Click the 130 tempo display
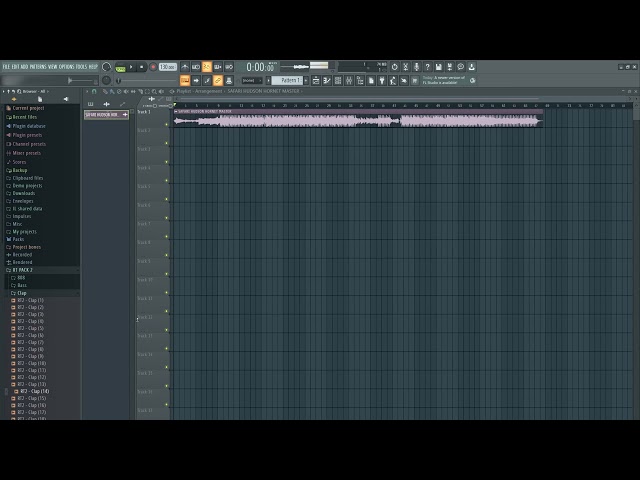Screen dimensions: 640x480 (168, 67)
